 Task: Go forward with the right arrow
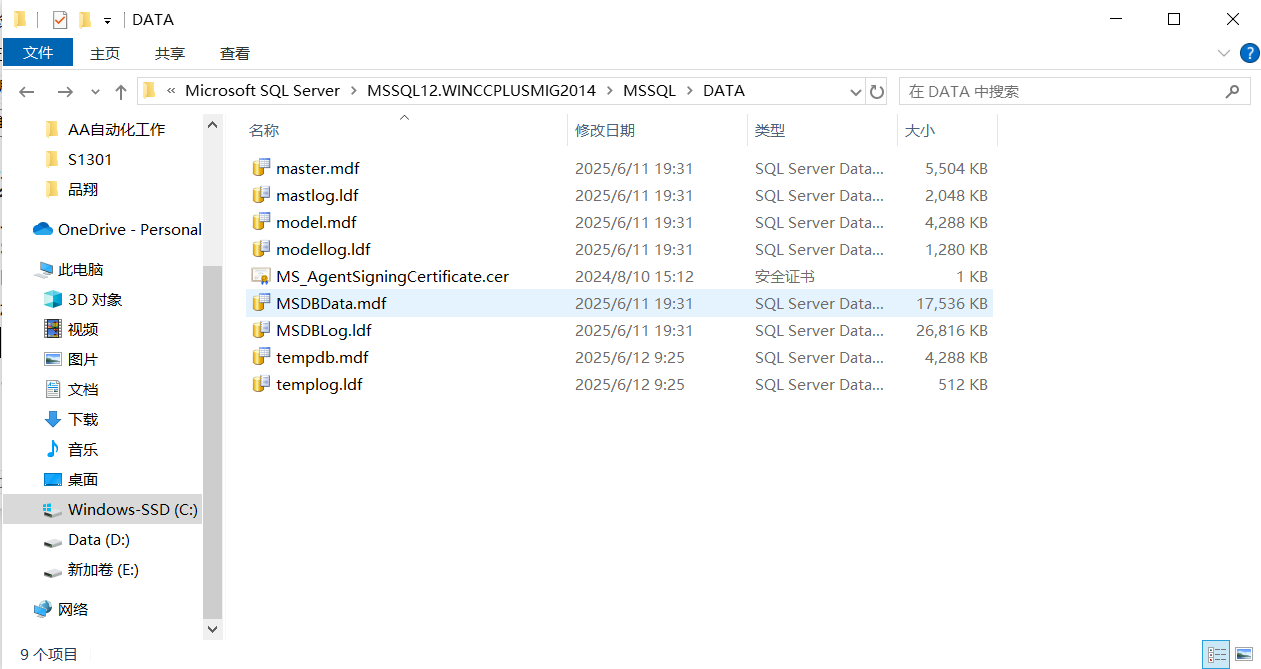[x=65, y=91]
